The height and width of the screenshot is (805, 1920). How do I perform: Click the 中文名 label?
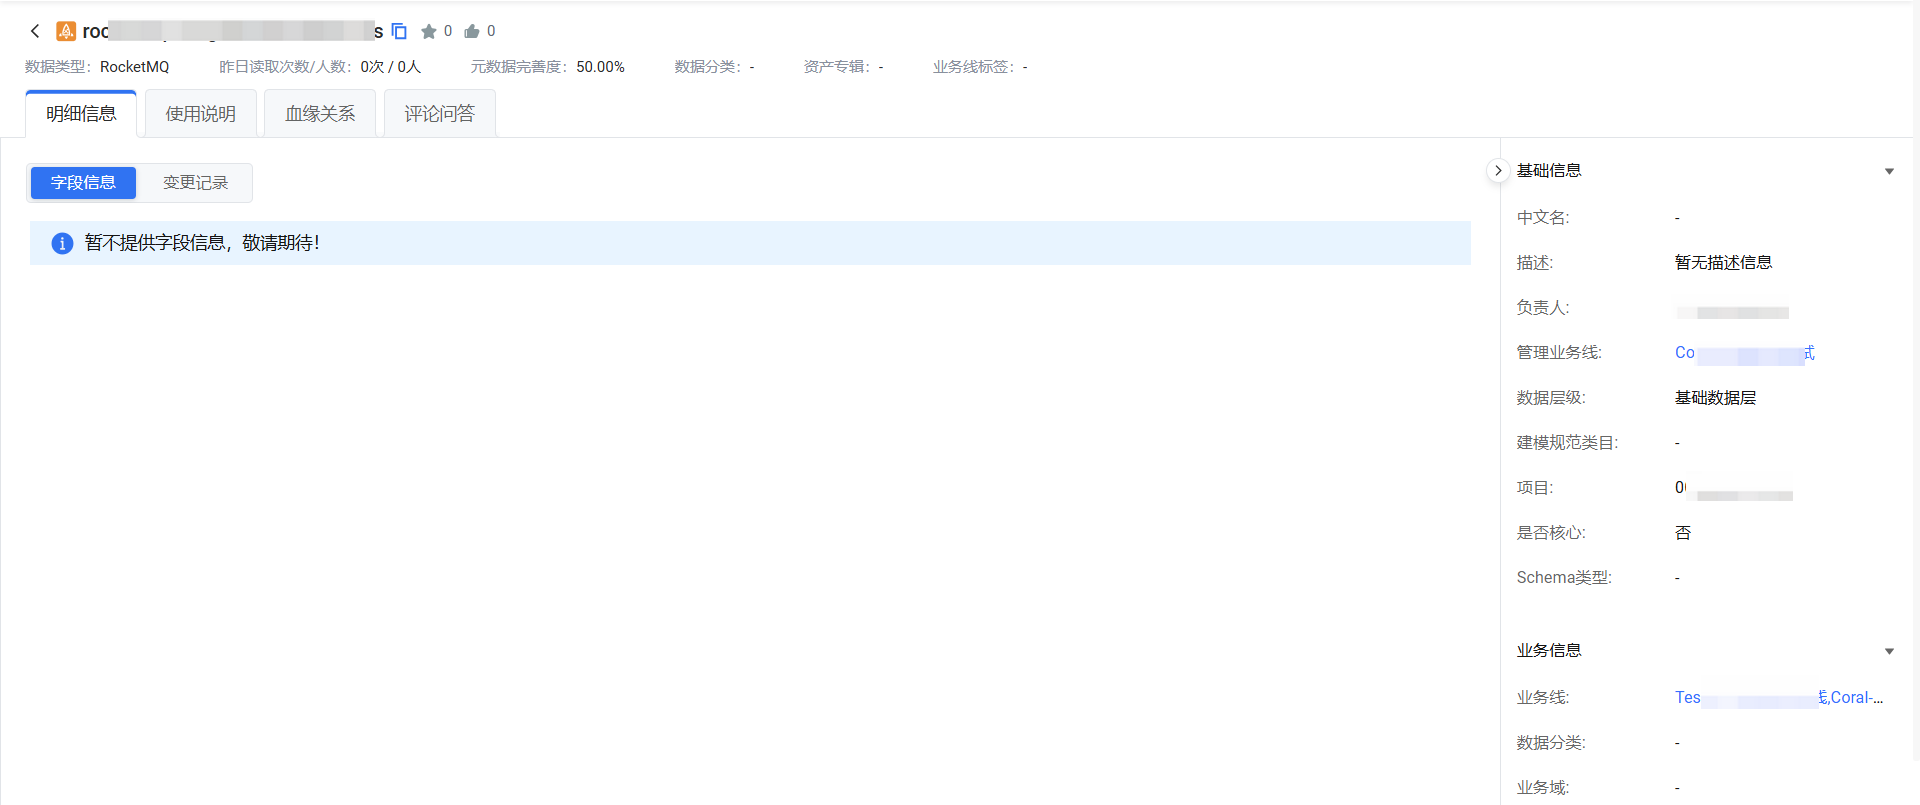(x=1543, y=218)
